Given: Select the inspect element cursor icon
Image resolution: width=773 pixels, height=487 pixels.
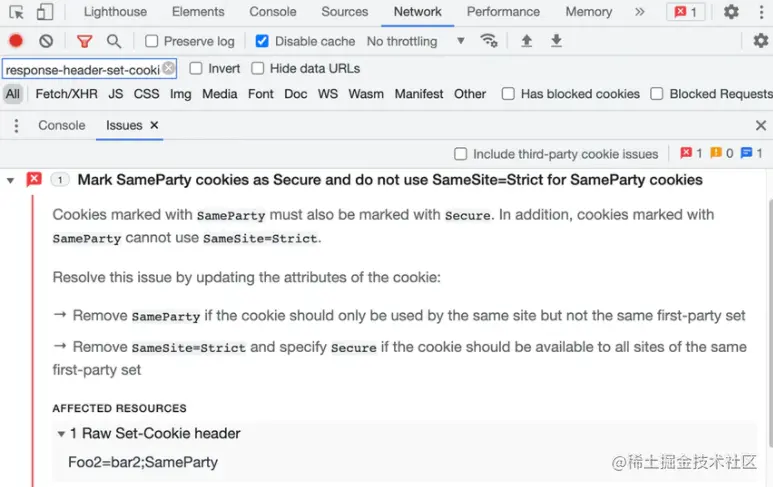Looking at the screenshot, I should tap(16, 12).
